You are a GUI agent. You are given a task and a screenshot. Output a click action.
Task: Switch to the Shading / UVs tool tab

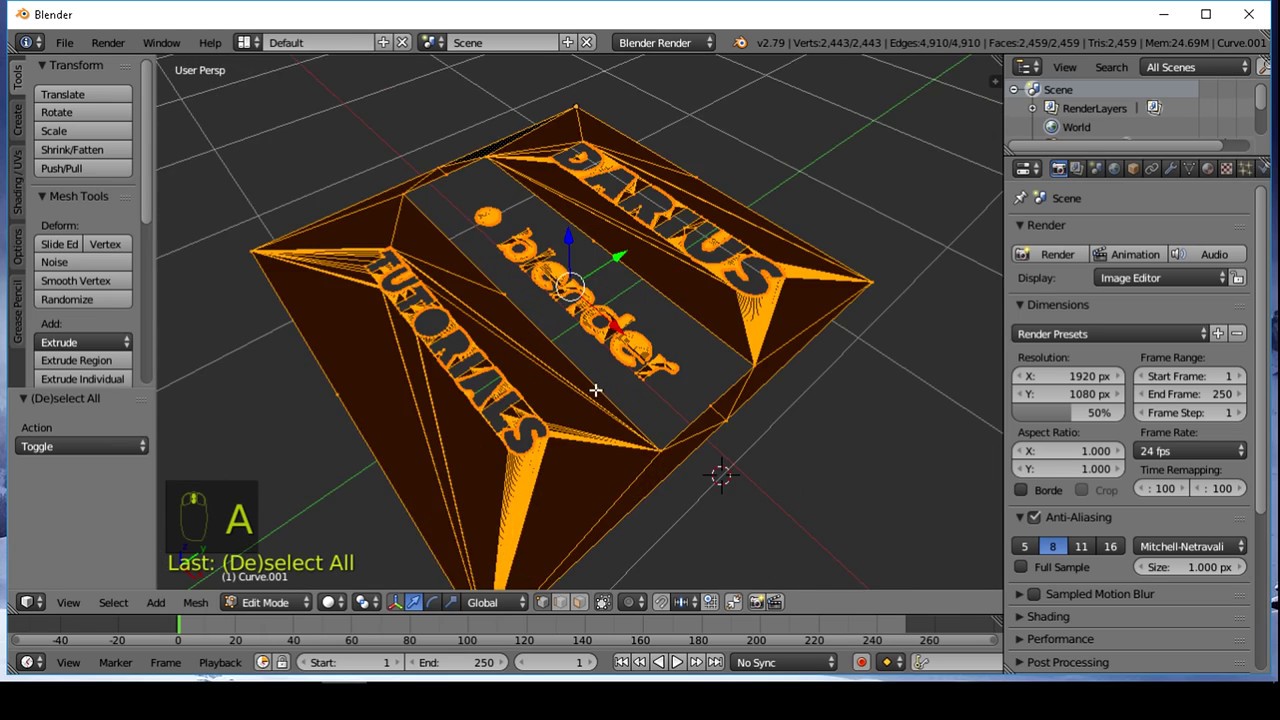17,182
